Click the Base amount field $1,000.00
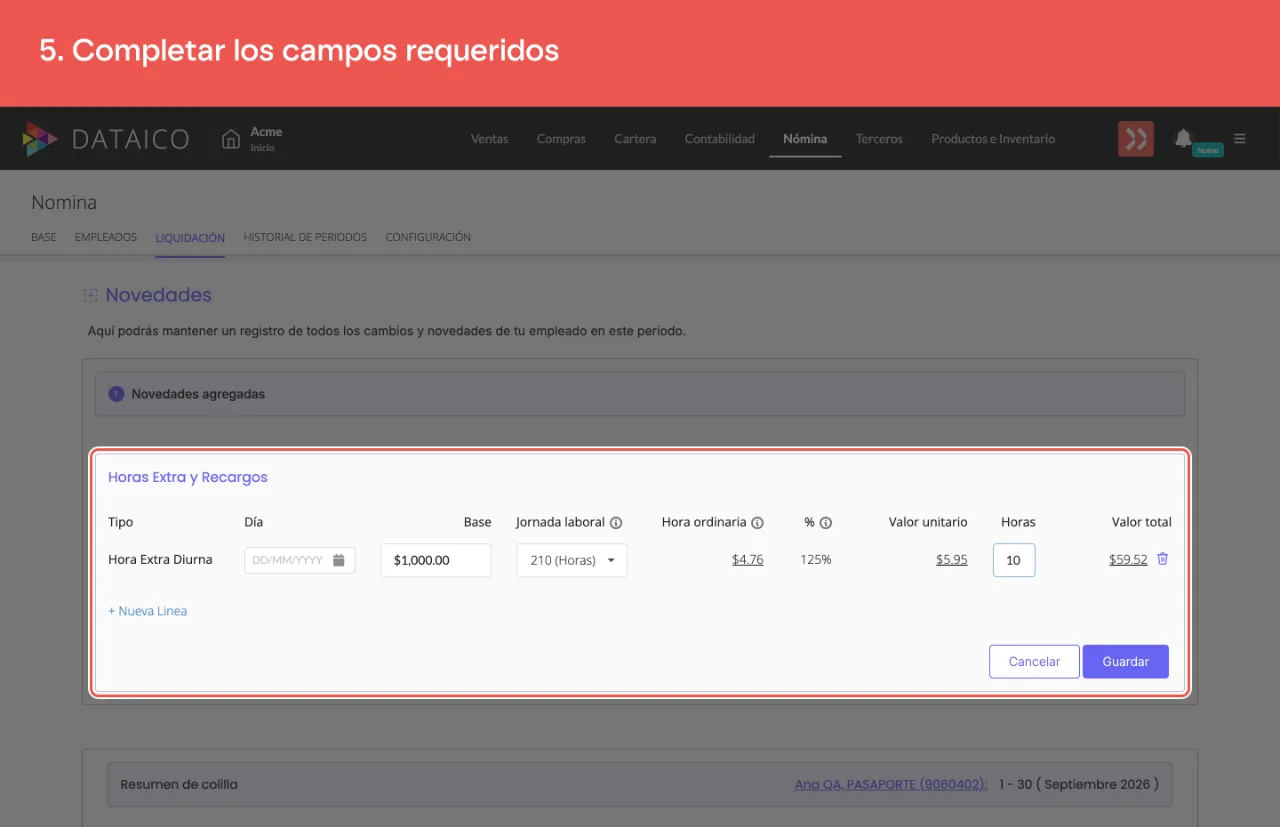Viewport: 1280px width, 827px height. click(x=436, y=560)
